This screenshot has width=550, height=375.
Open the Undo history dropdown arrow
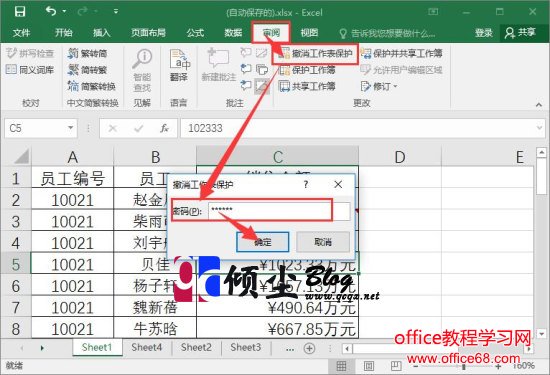click(x=65, y=12)
